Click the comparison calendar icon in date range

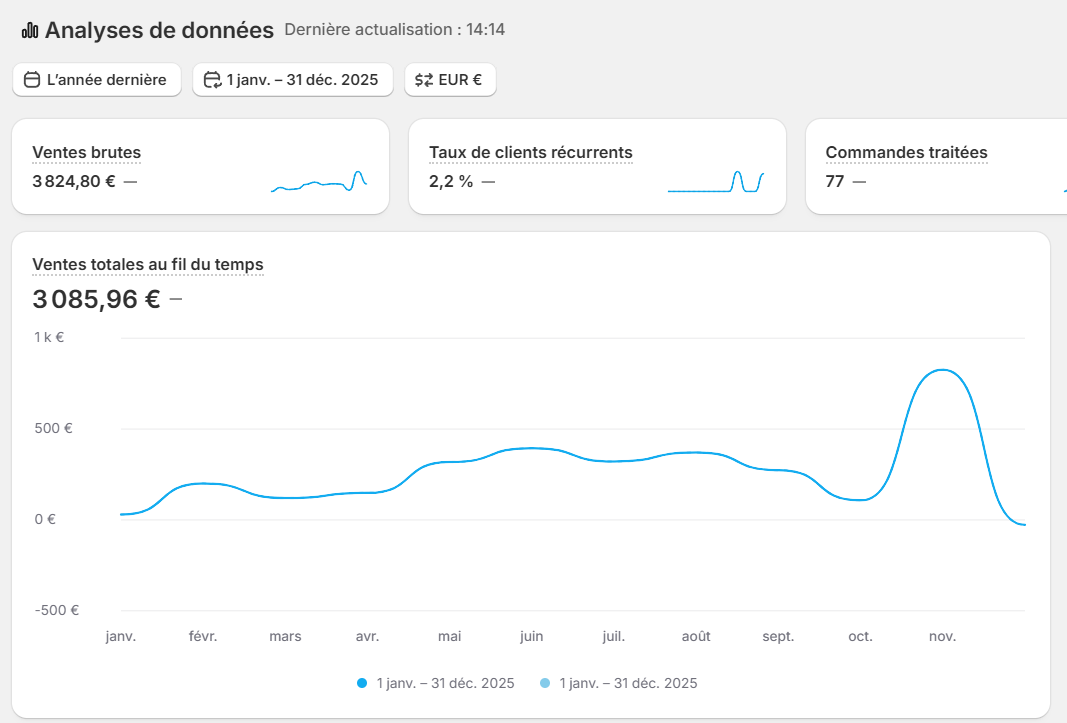(212, 80)
